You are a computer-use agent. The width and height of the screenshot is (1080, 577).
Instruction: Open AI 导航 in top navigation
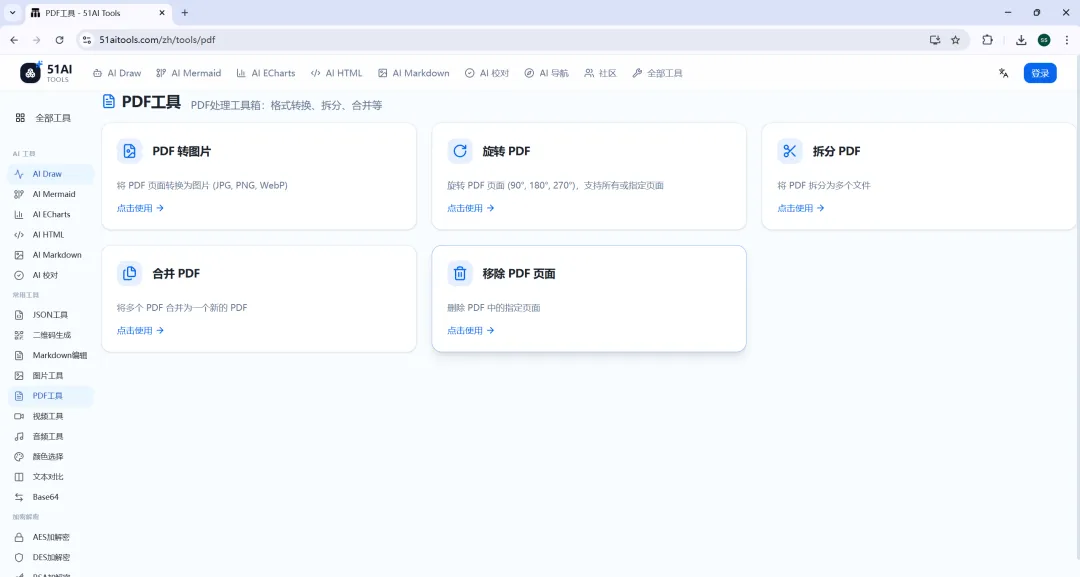pyautogui.click(x=546, y=73)
